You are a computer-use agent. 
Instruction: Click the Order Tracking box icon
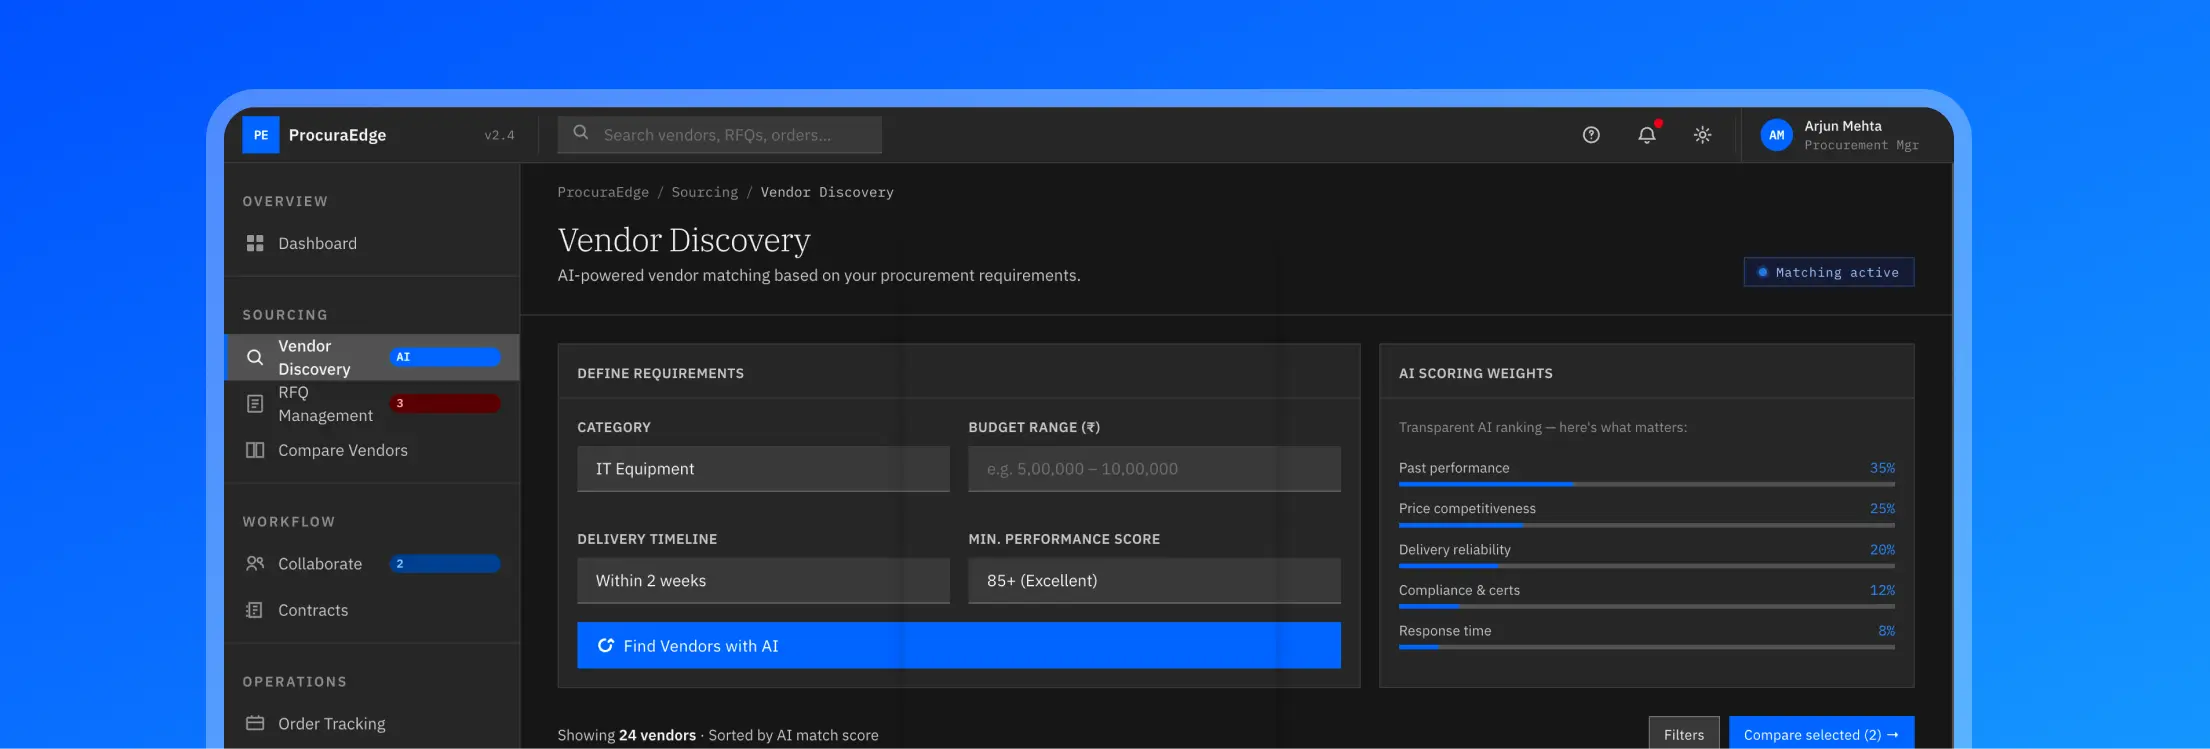[255, 723]
